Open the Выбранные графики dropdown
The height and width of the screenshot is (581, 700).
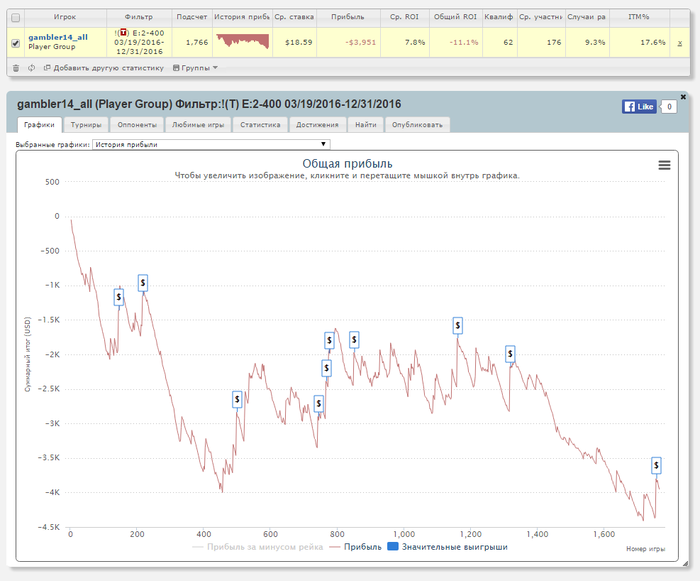(210, 144)
